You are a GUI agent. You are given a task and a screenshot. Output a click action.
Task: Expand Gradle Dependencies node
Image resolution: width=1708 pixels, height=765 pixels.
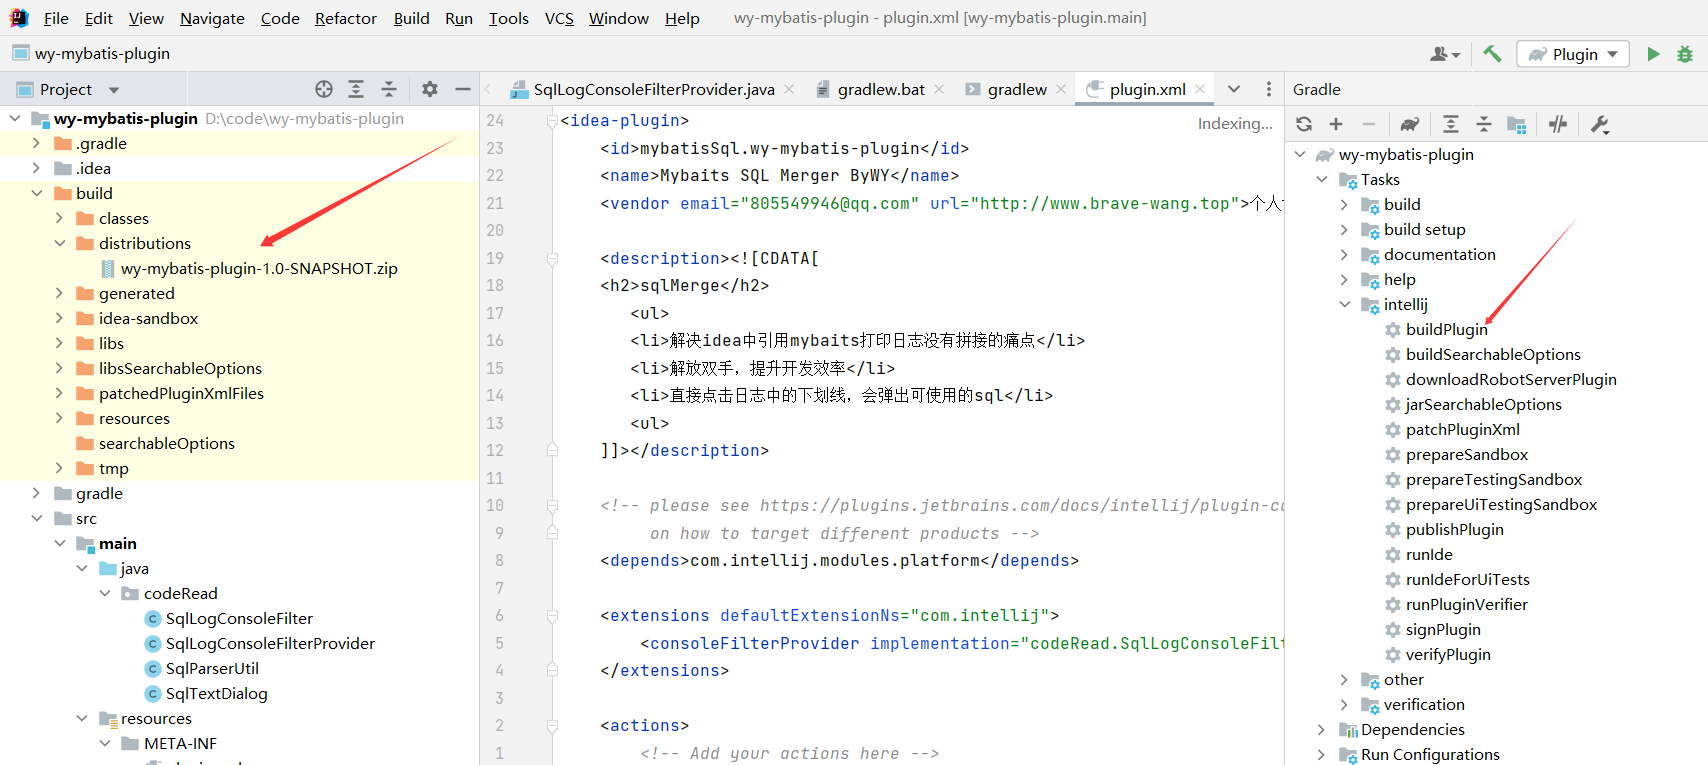click(1322, 729)
